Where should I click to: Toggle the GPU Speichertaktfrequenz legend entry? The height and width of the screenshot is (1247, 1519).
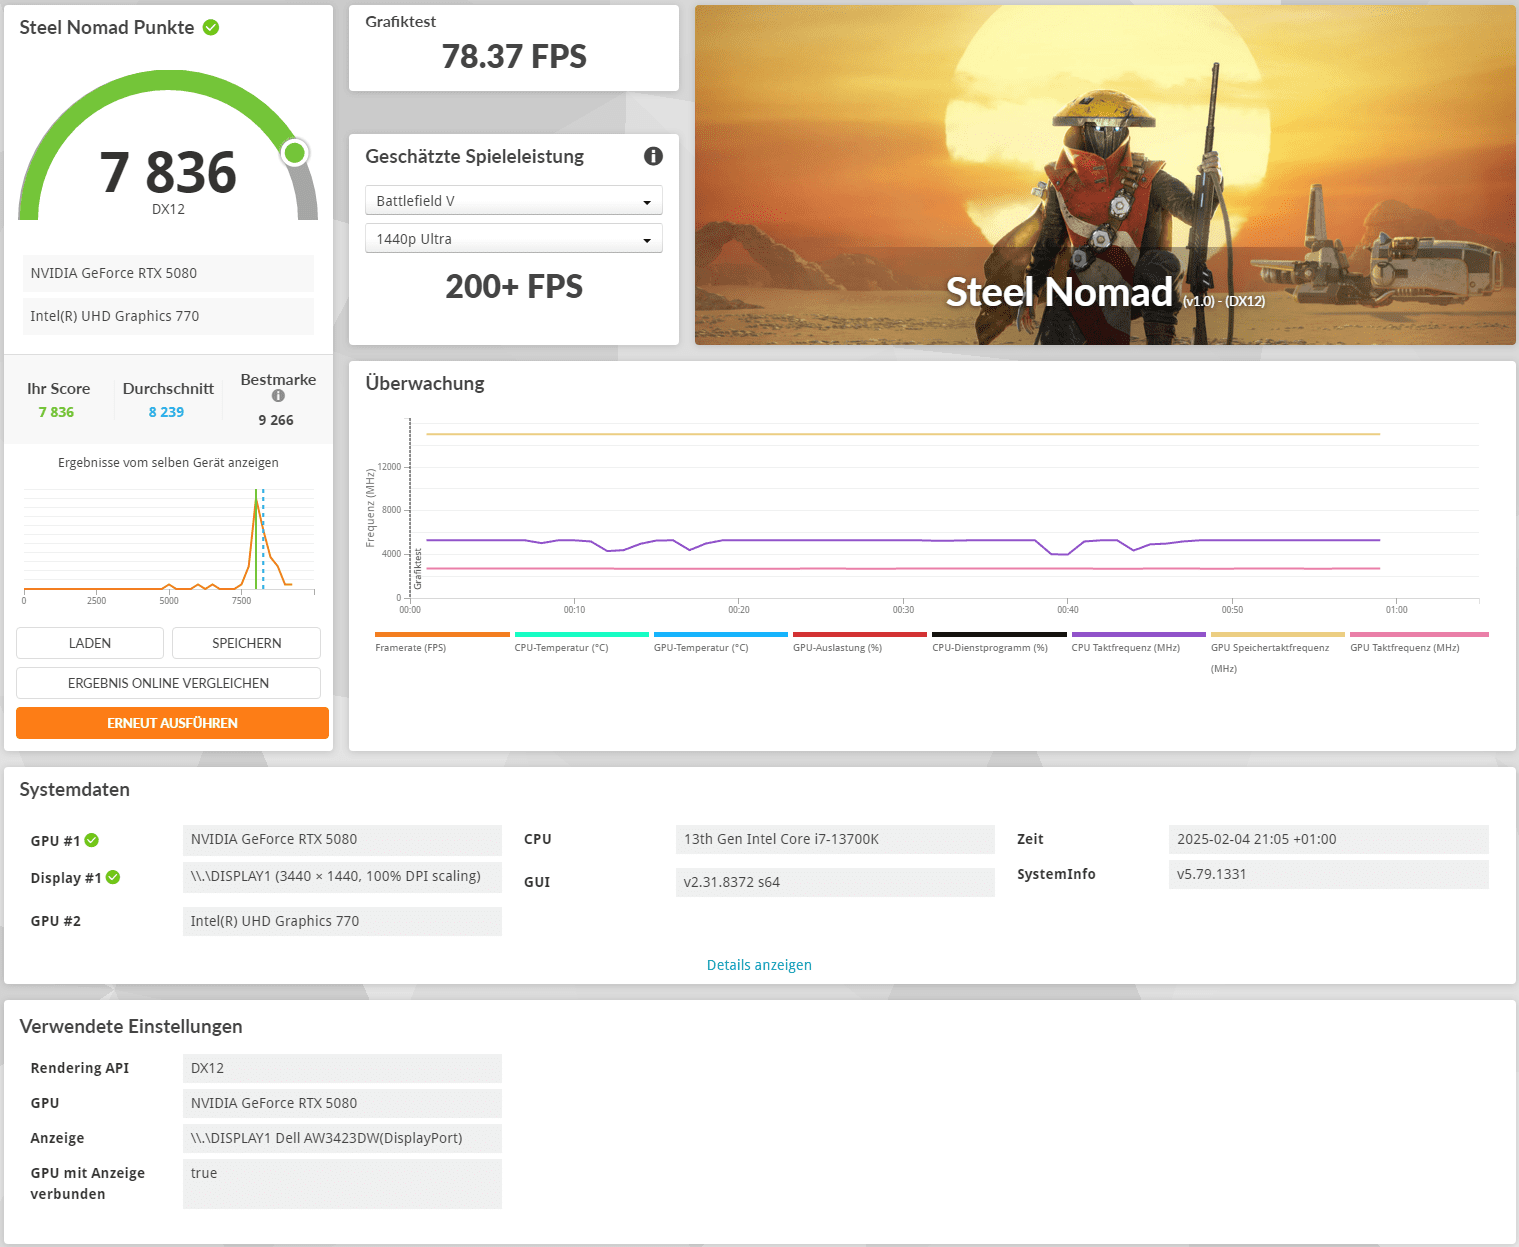pos(1278,652)
